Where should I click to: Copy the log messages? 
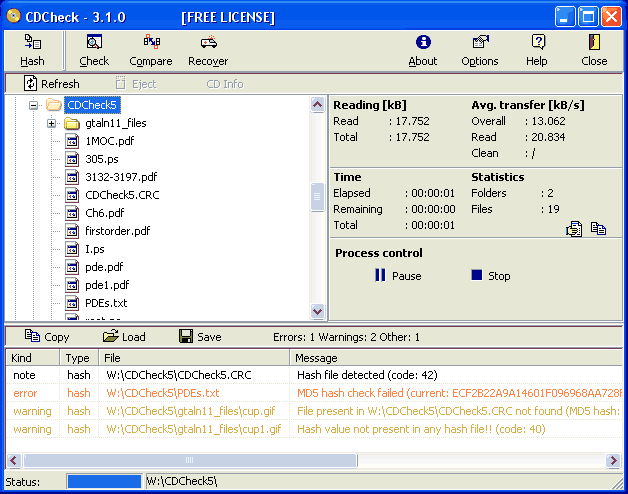(x=47, y=337)
